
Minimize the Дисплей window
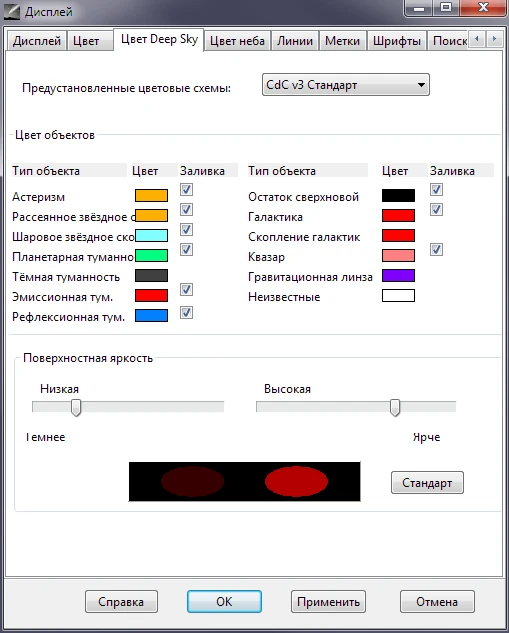click(x=419, y=8)
